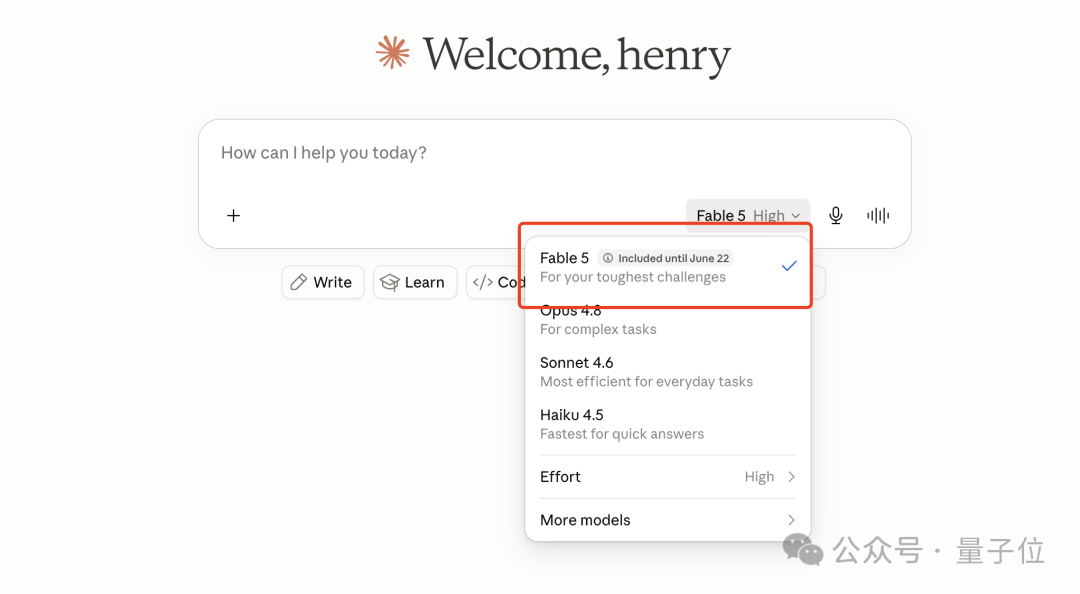Expand the More models submenu arrow

(x=791, y=520)
